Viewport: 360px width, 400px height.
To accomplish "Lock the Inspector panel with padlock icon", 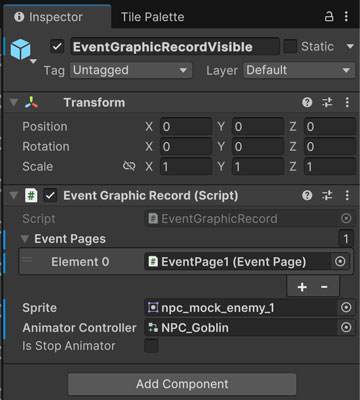I will point(329,16).
